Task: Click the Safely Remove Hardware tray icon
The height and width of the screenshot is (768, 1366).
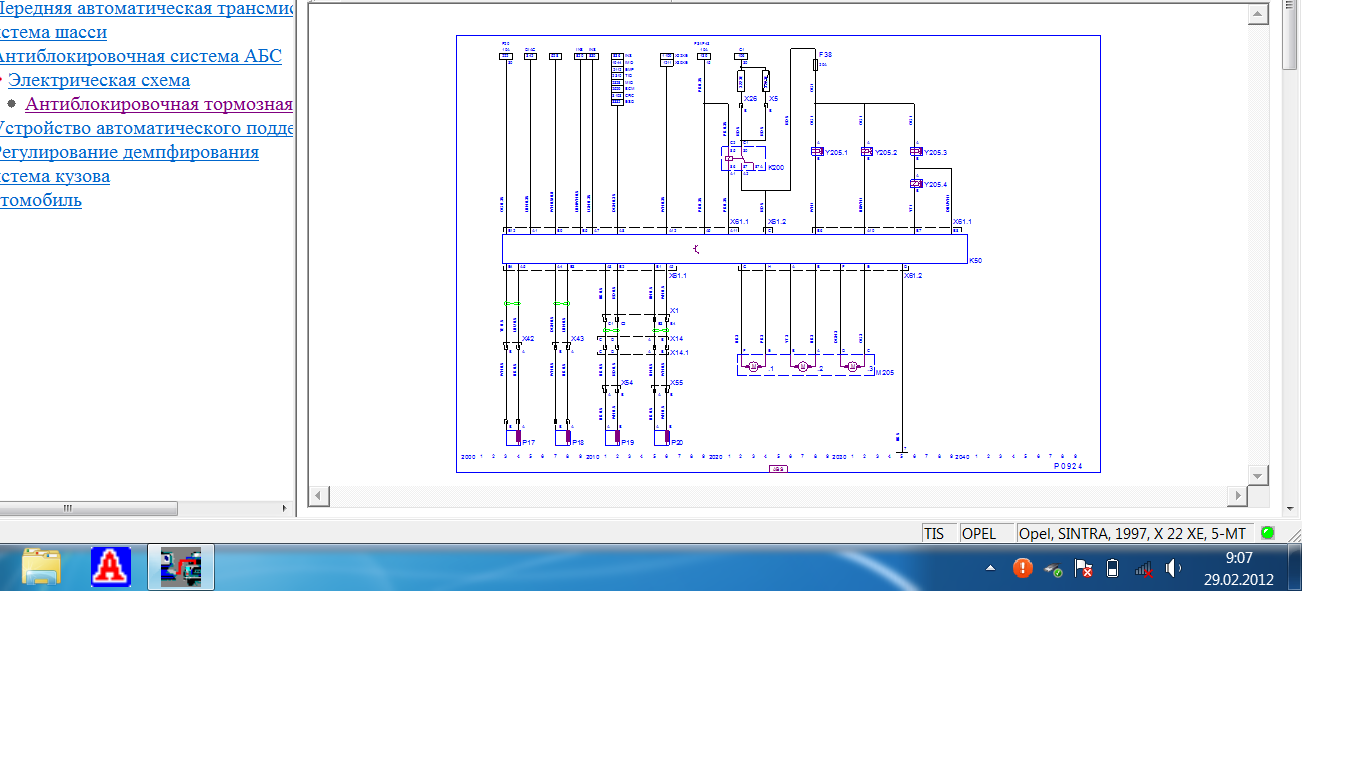Action: (x=1053, y=569)
